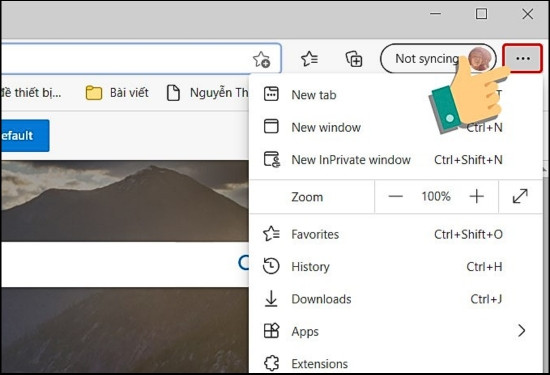The image size is (550, 375).
Task: Click the New tab icon
Action: [x=271, y=94]
